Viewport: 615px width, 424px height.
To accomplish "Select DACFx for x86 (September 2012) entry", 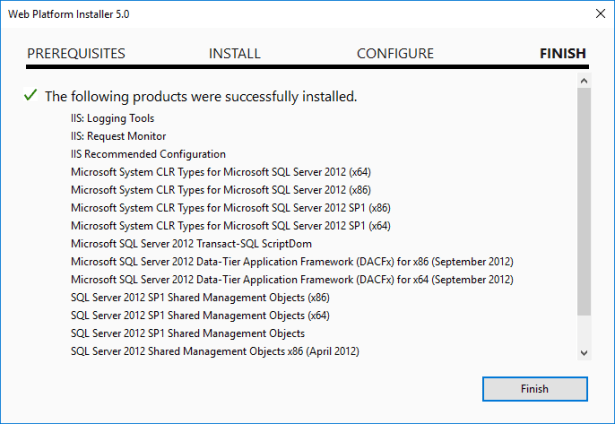I will tap(292, 262).
